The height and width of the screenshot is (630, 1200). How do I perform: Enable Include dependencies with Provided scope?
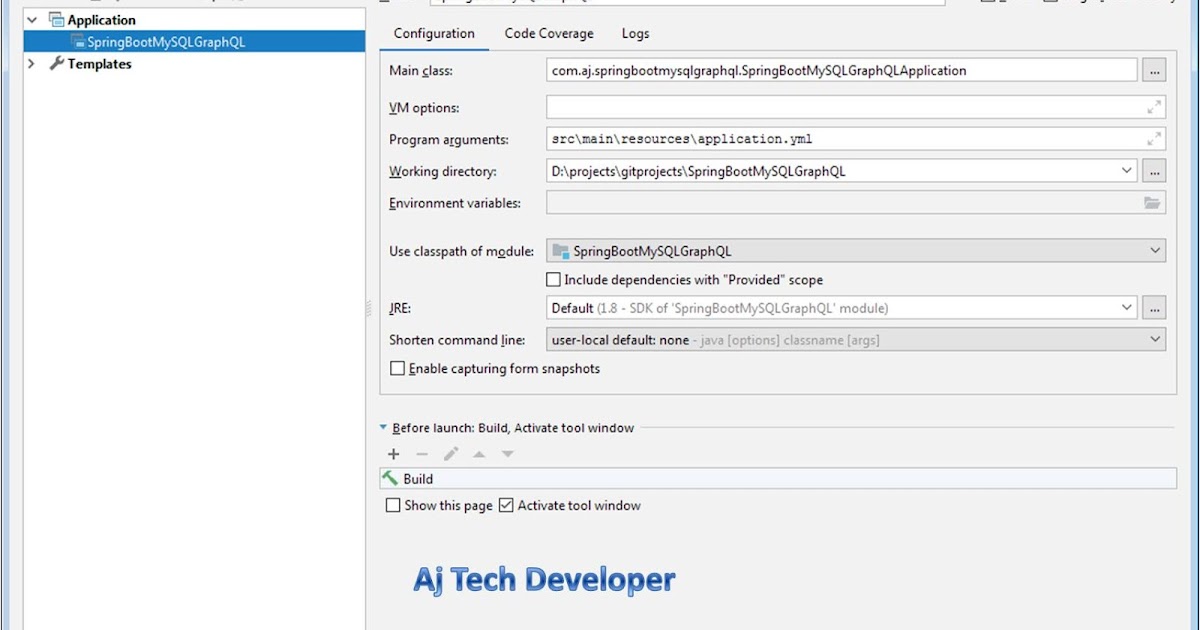pyautogui.click(x=553, y=280)
